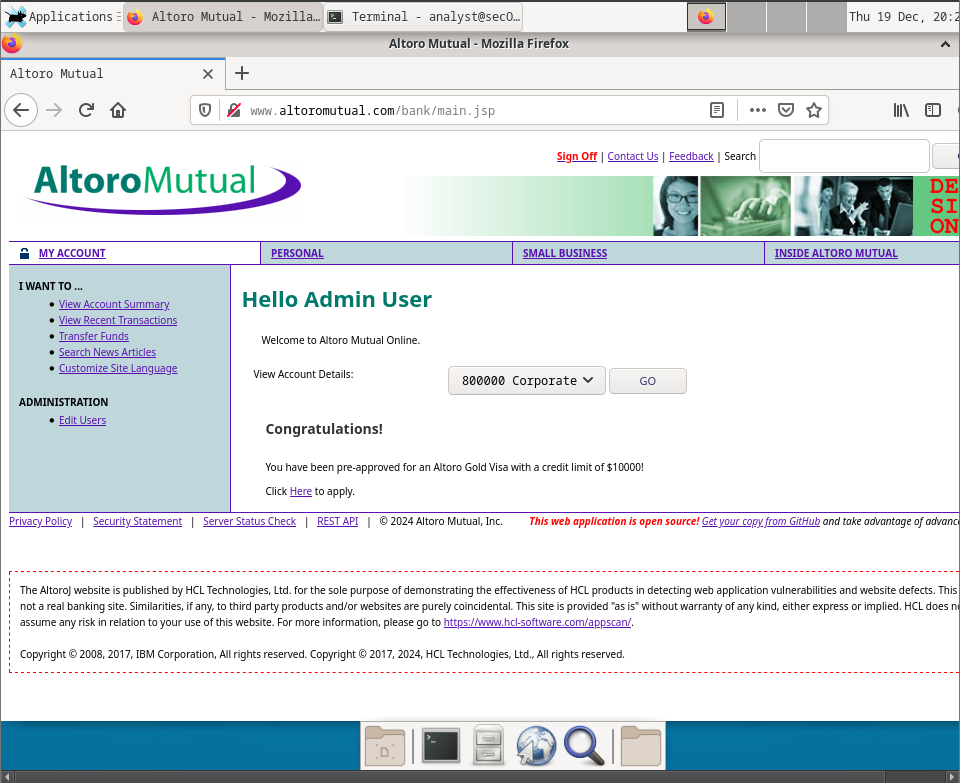960x783 pixels.
Task: Focus the site Search text field
Action: pyautogui.click(x=844, y=156)
